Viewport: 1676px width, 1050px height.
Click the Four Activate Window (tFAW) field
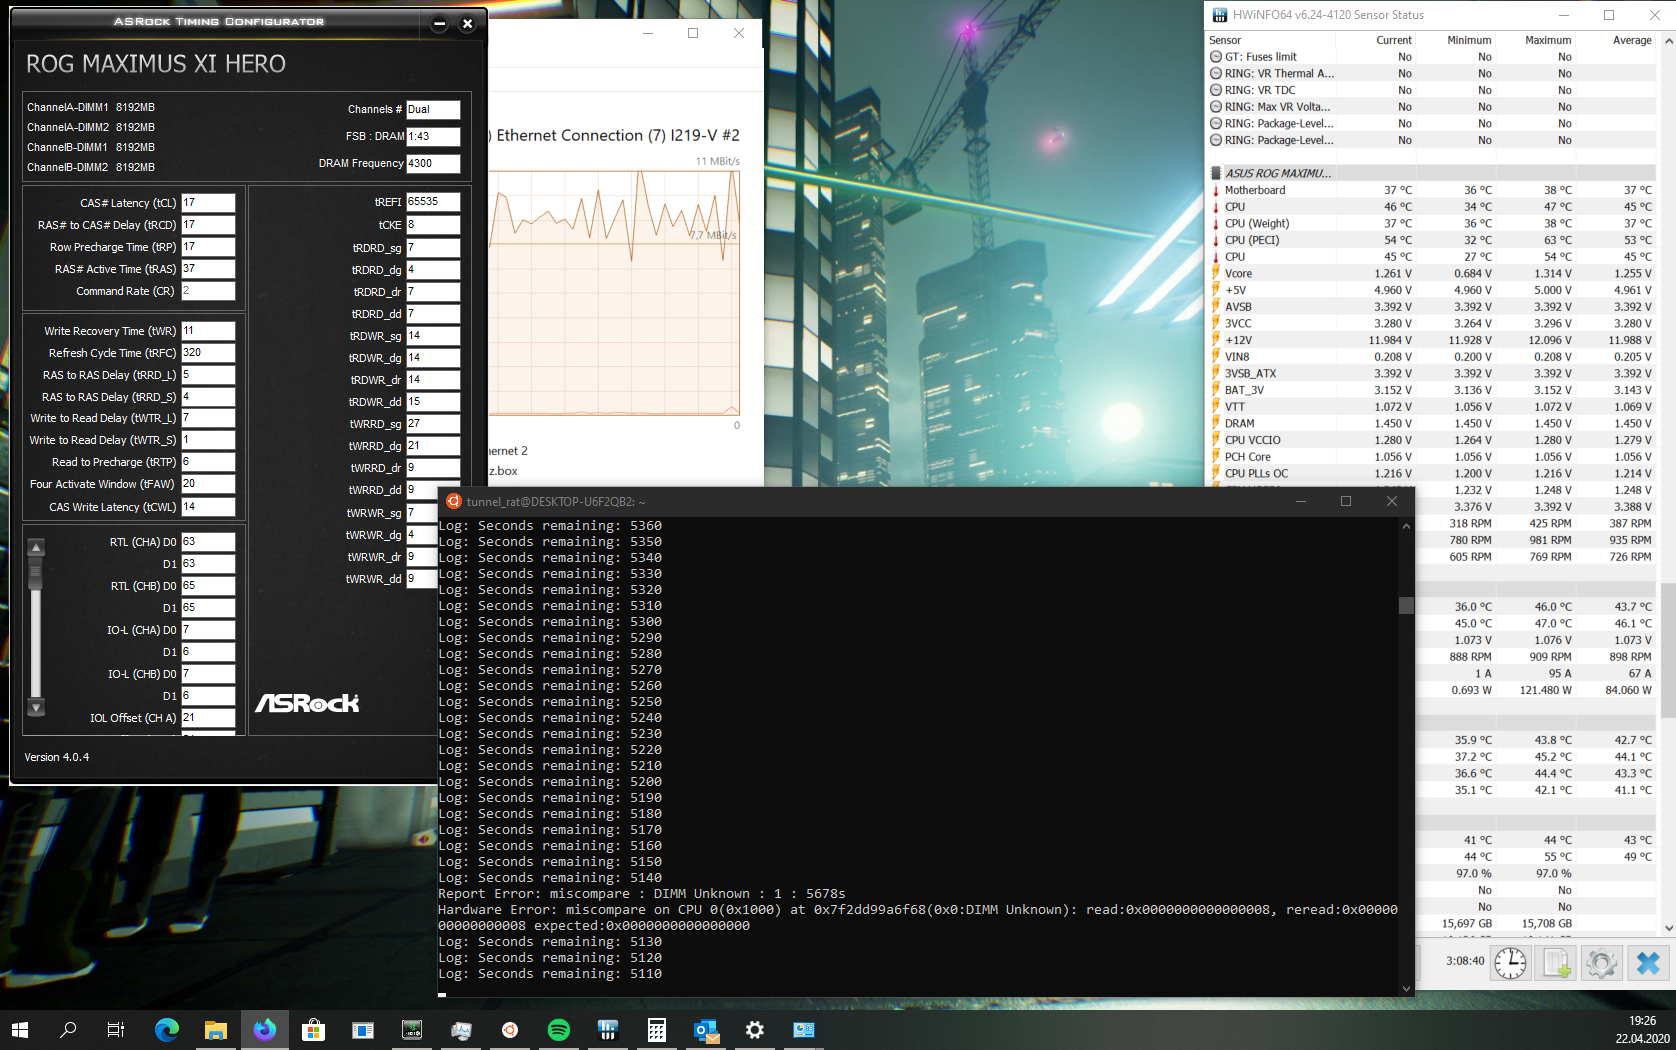tap(208, 484)
